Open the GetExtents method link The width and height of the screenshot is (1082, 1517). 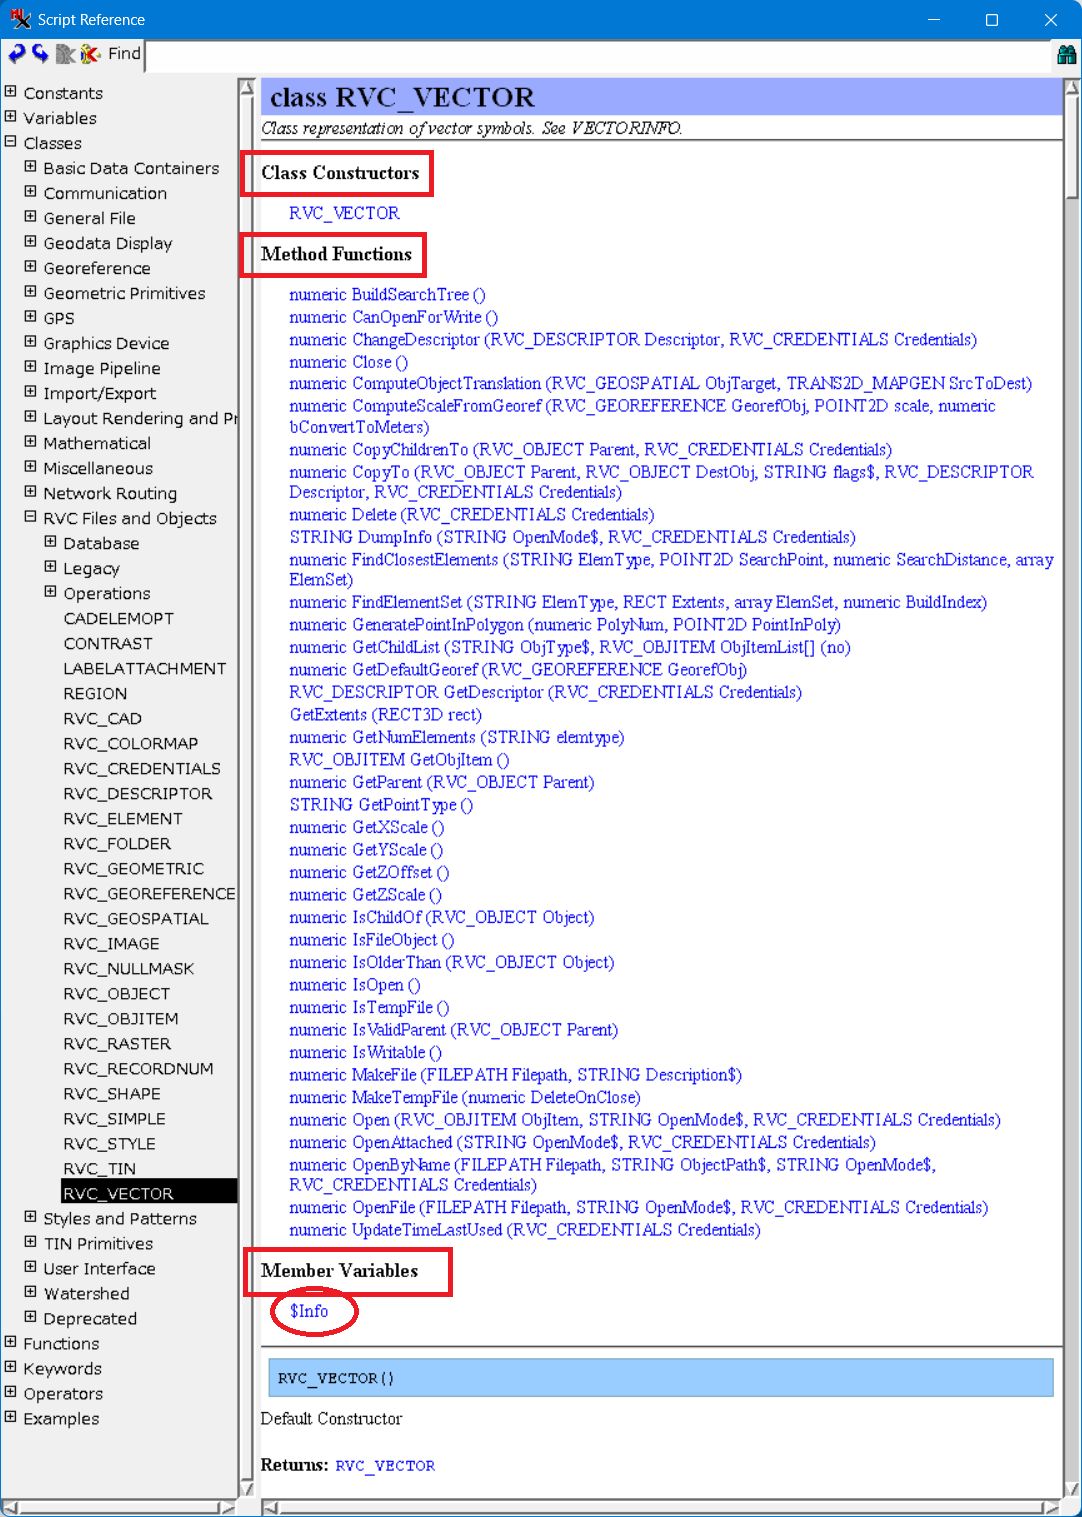[385, 715]
